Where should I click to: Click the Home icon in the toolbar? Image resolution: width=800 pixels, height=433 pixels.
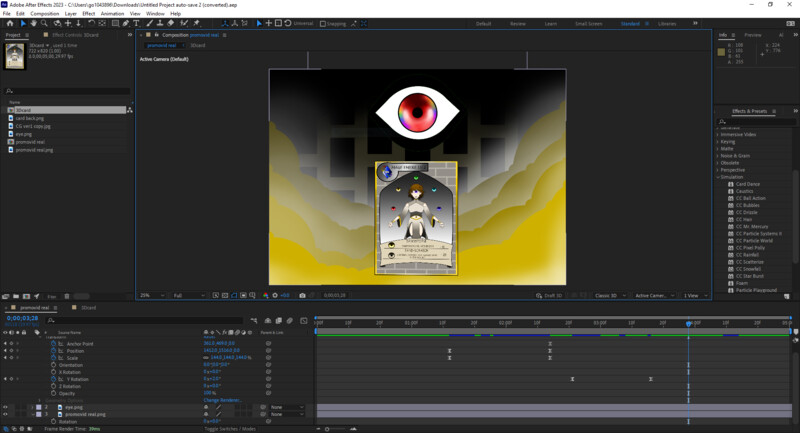click(x=9, y=23)
